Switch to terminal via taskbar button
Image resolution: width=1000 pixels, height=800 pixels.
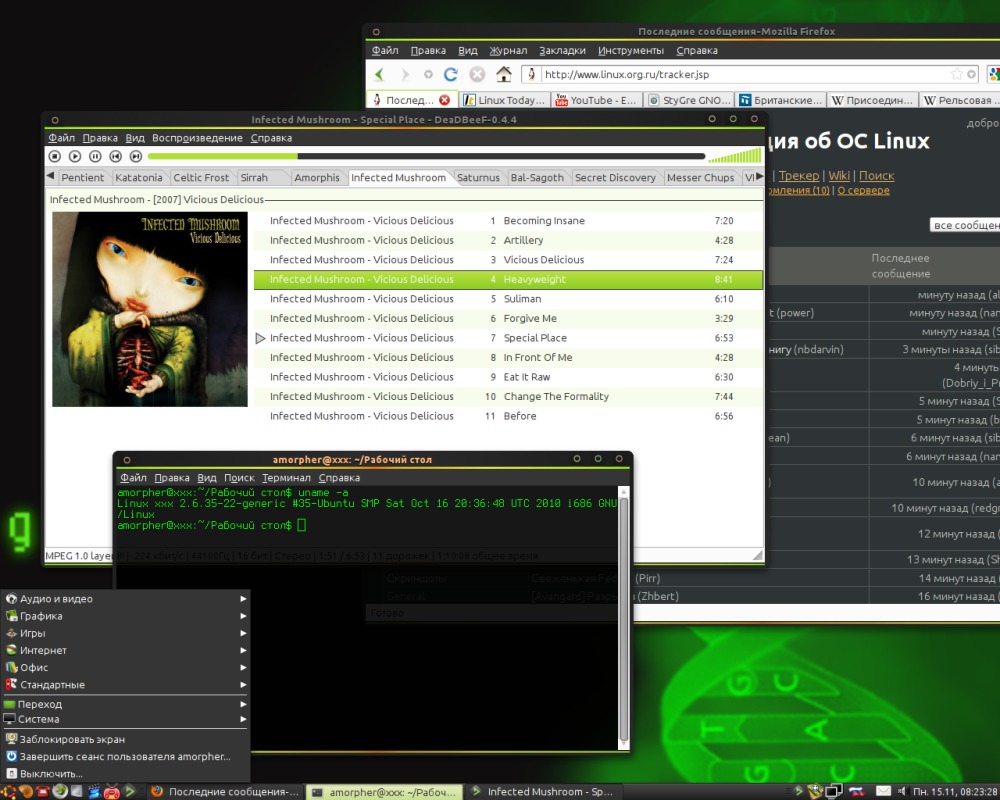coord(385,792)
